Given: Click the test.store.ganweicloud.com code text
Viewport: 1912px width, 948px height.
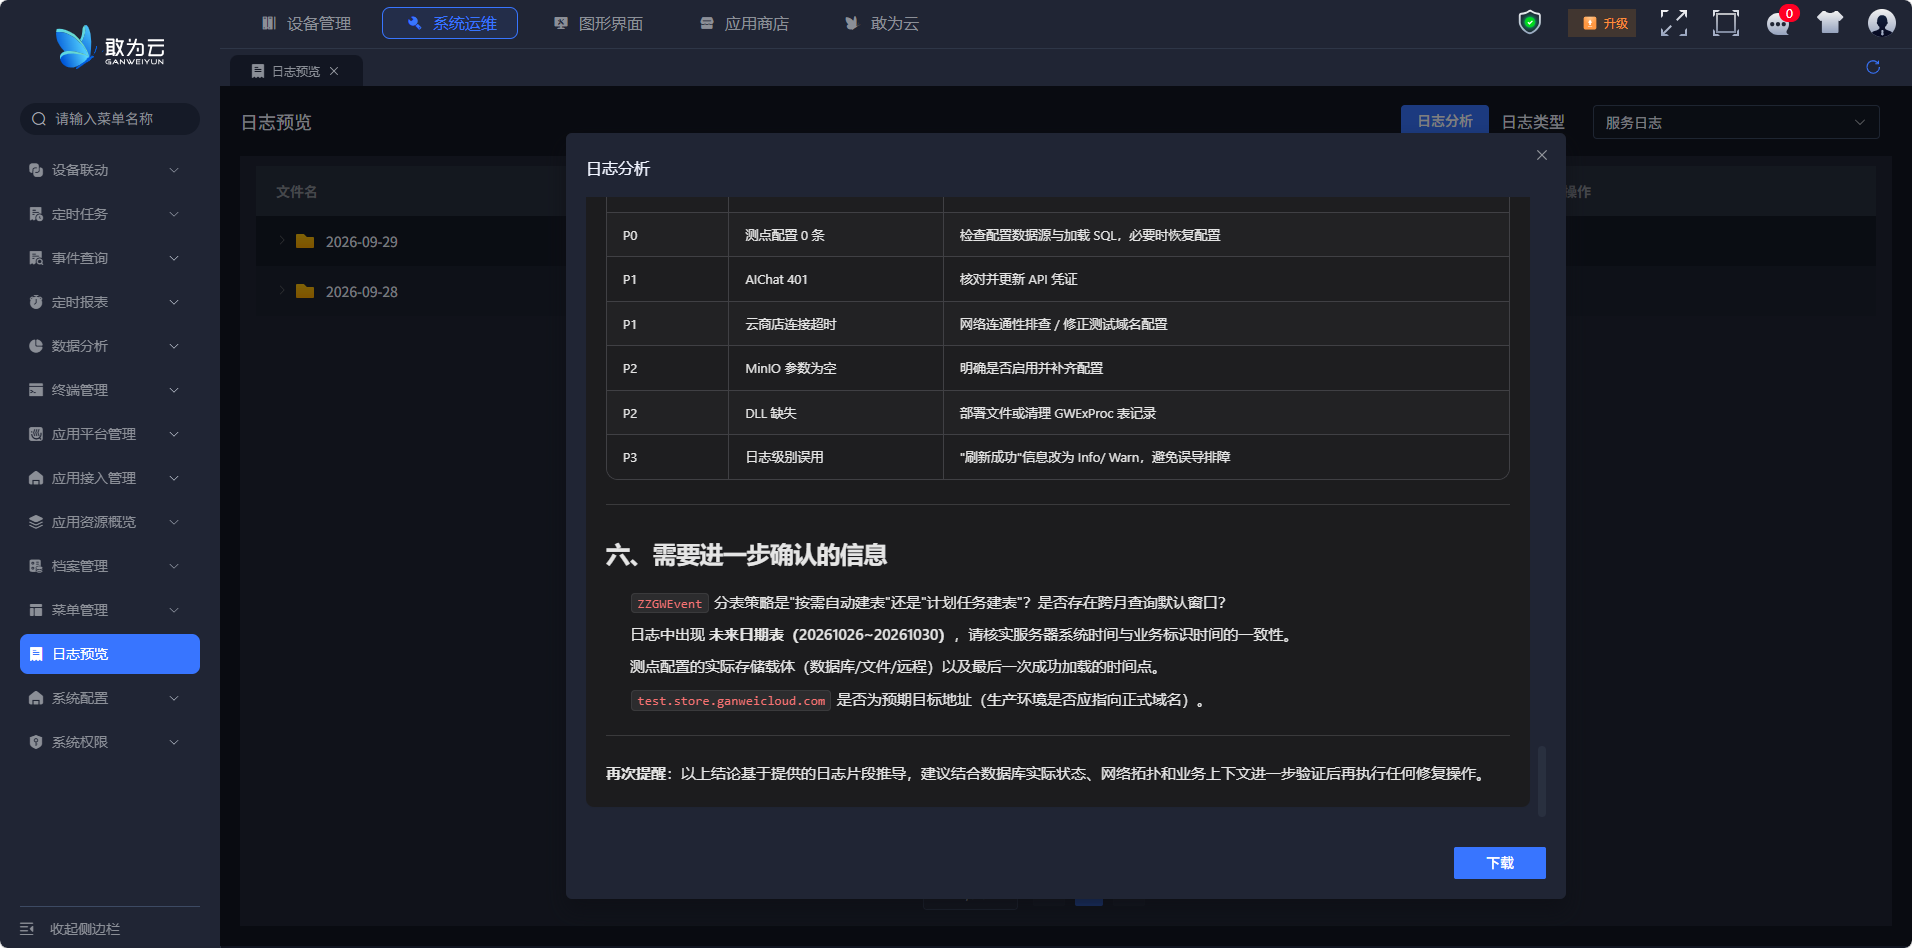Looking at the screenshot, I should pyautogui.click(x=731, y=701).
